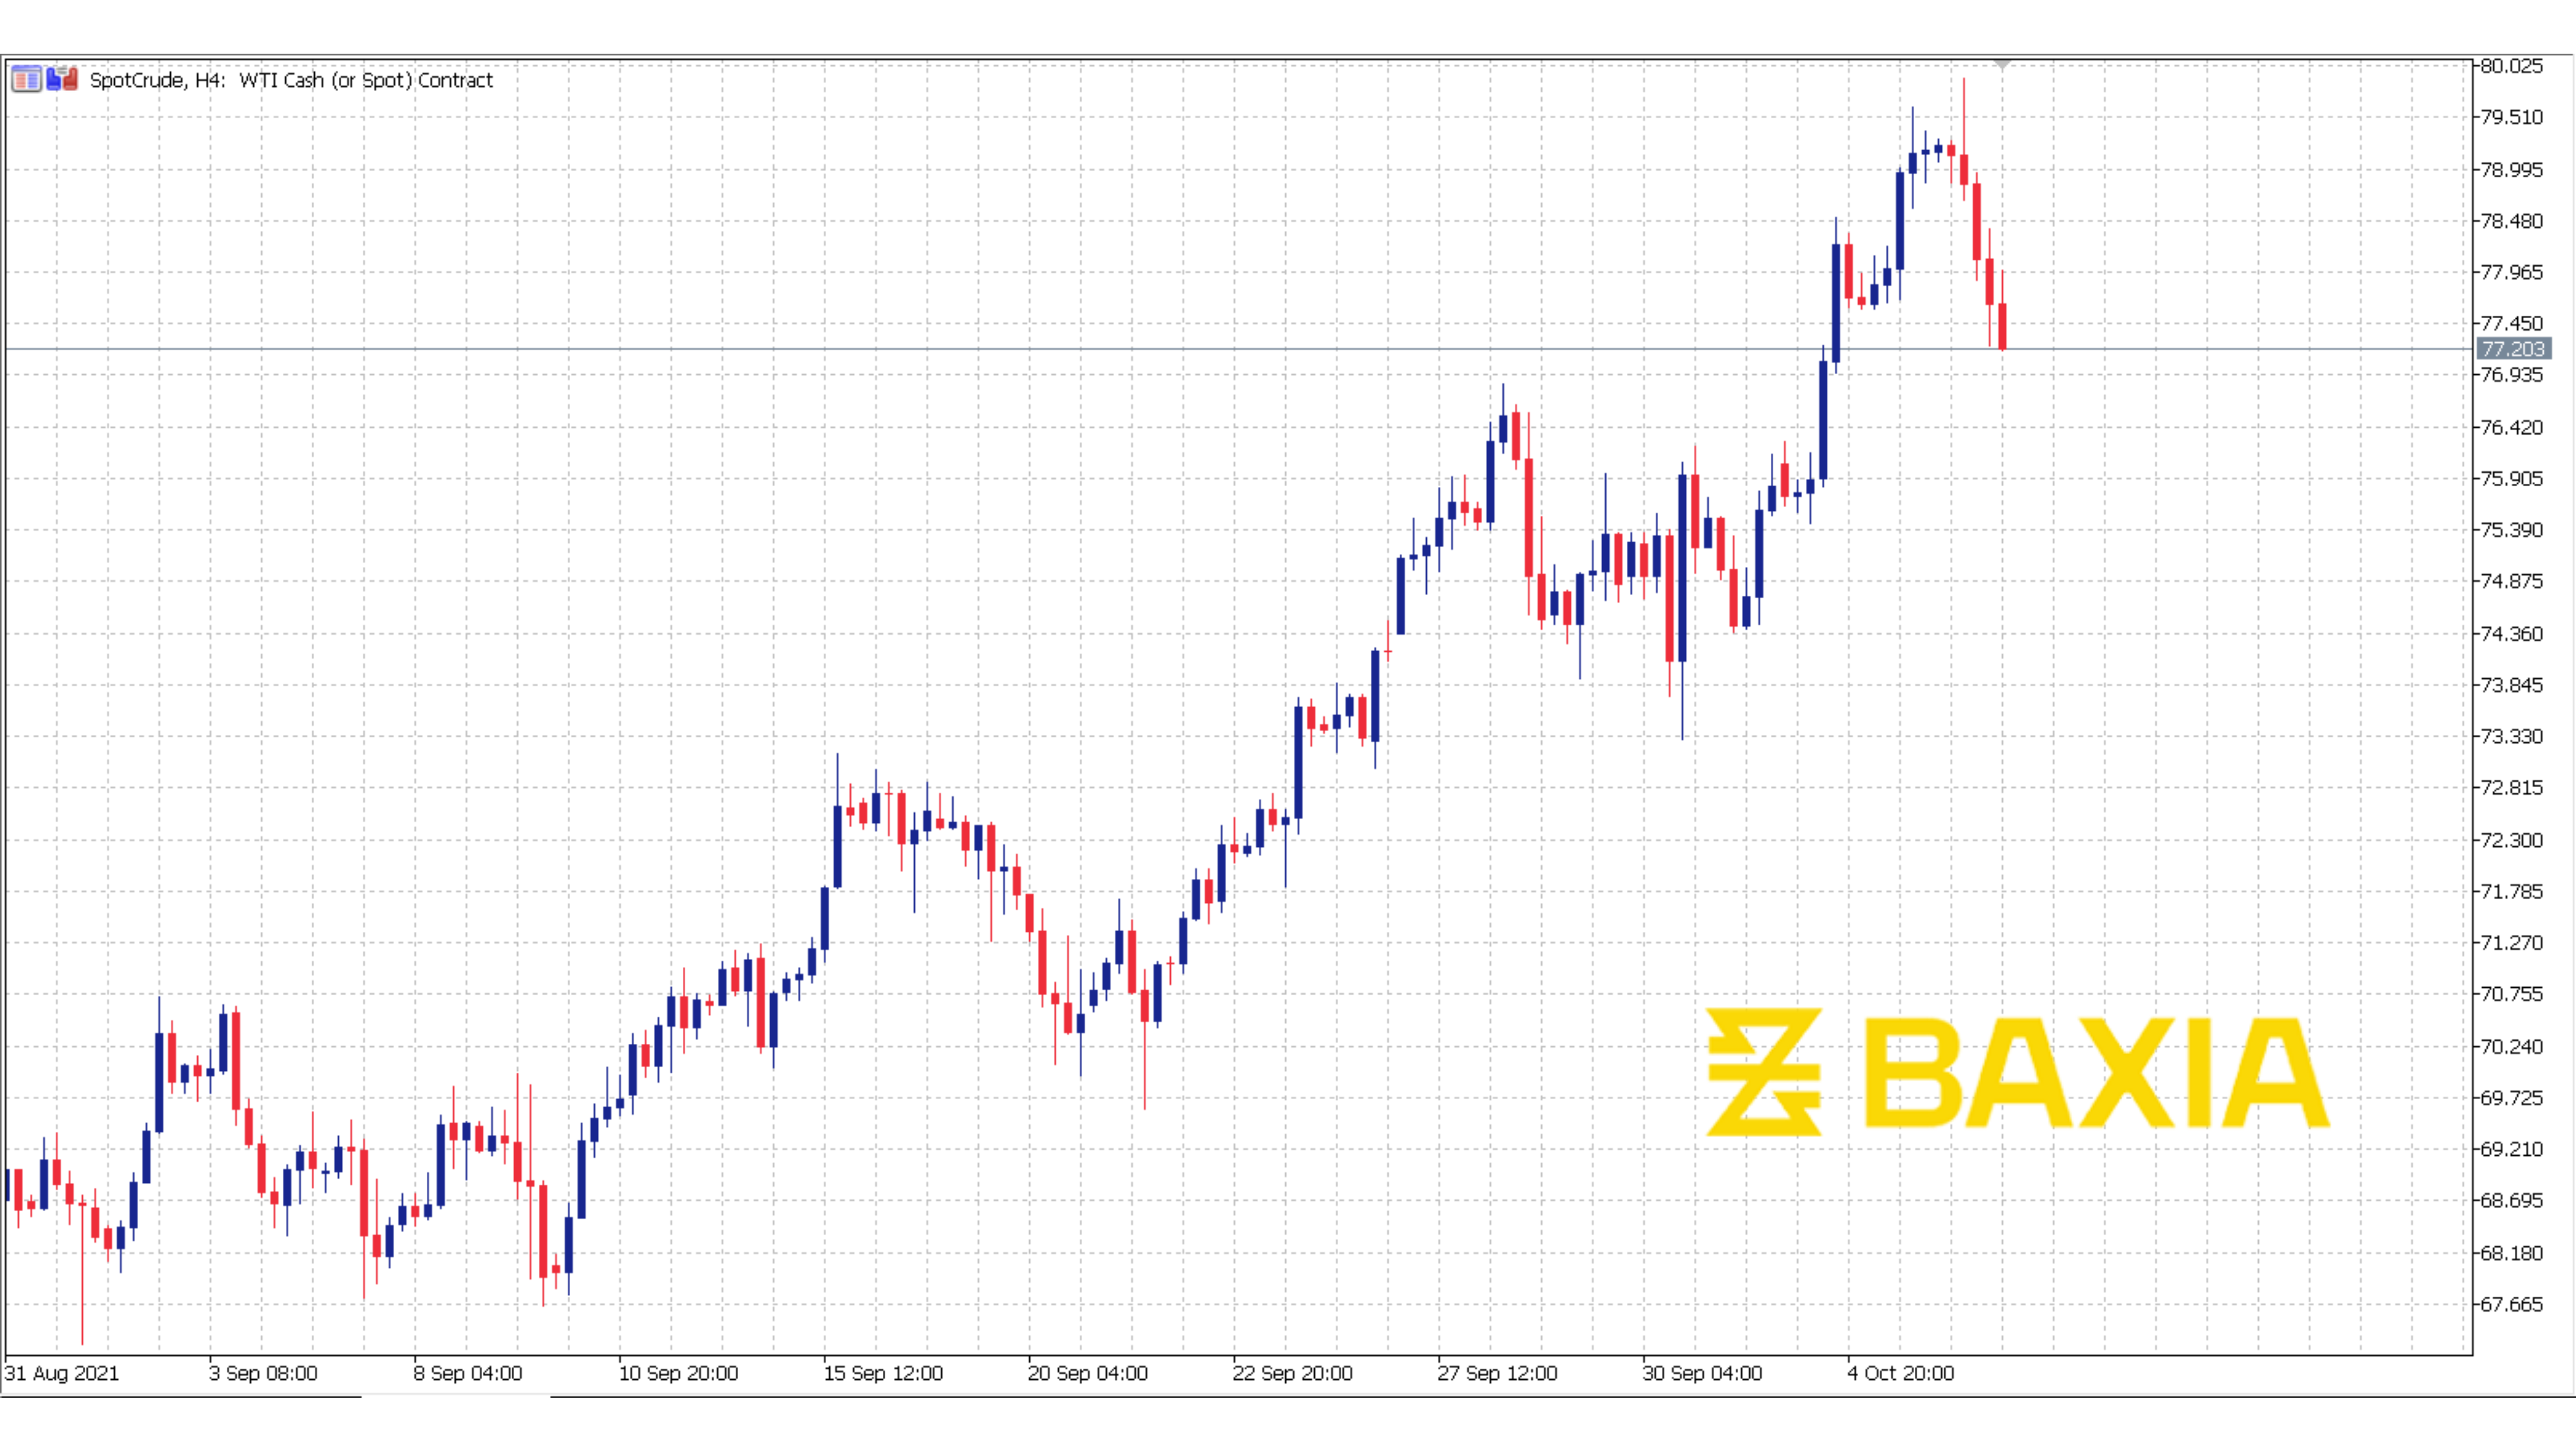Click the 67.665 price scale label
2576x1451 pixels.
pyautogui.click(x=2511, y=1304)
